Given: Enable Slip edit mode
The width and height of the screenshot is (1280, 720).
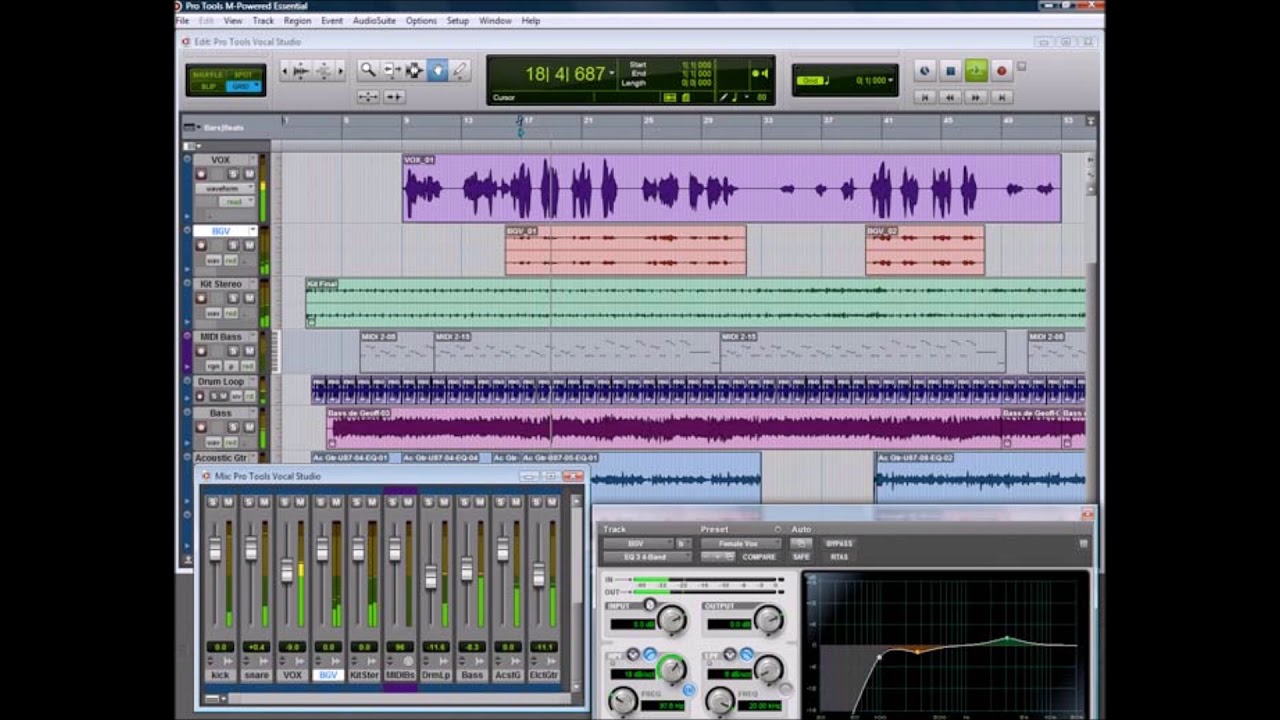Looking at the screenshot, I should pos(208,86).
